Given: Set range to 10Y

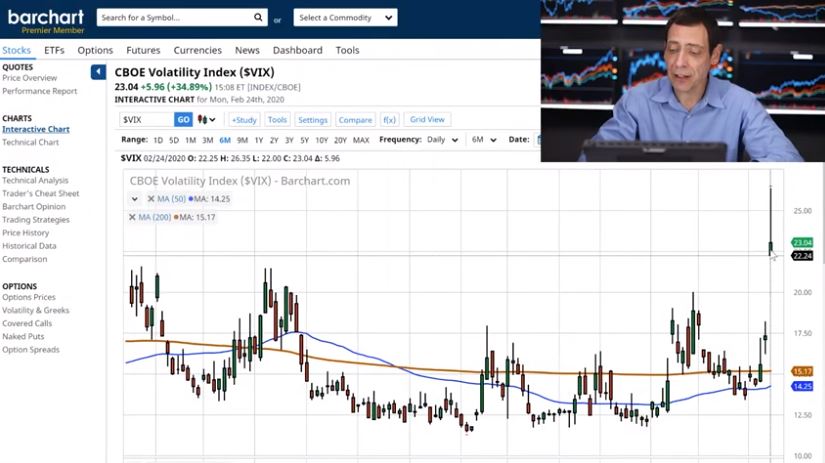Looking at the screenshot, I should coord(321,140).
